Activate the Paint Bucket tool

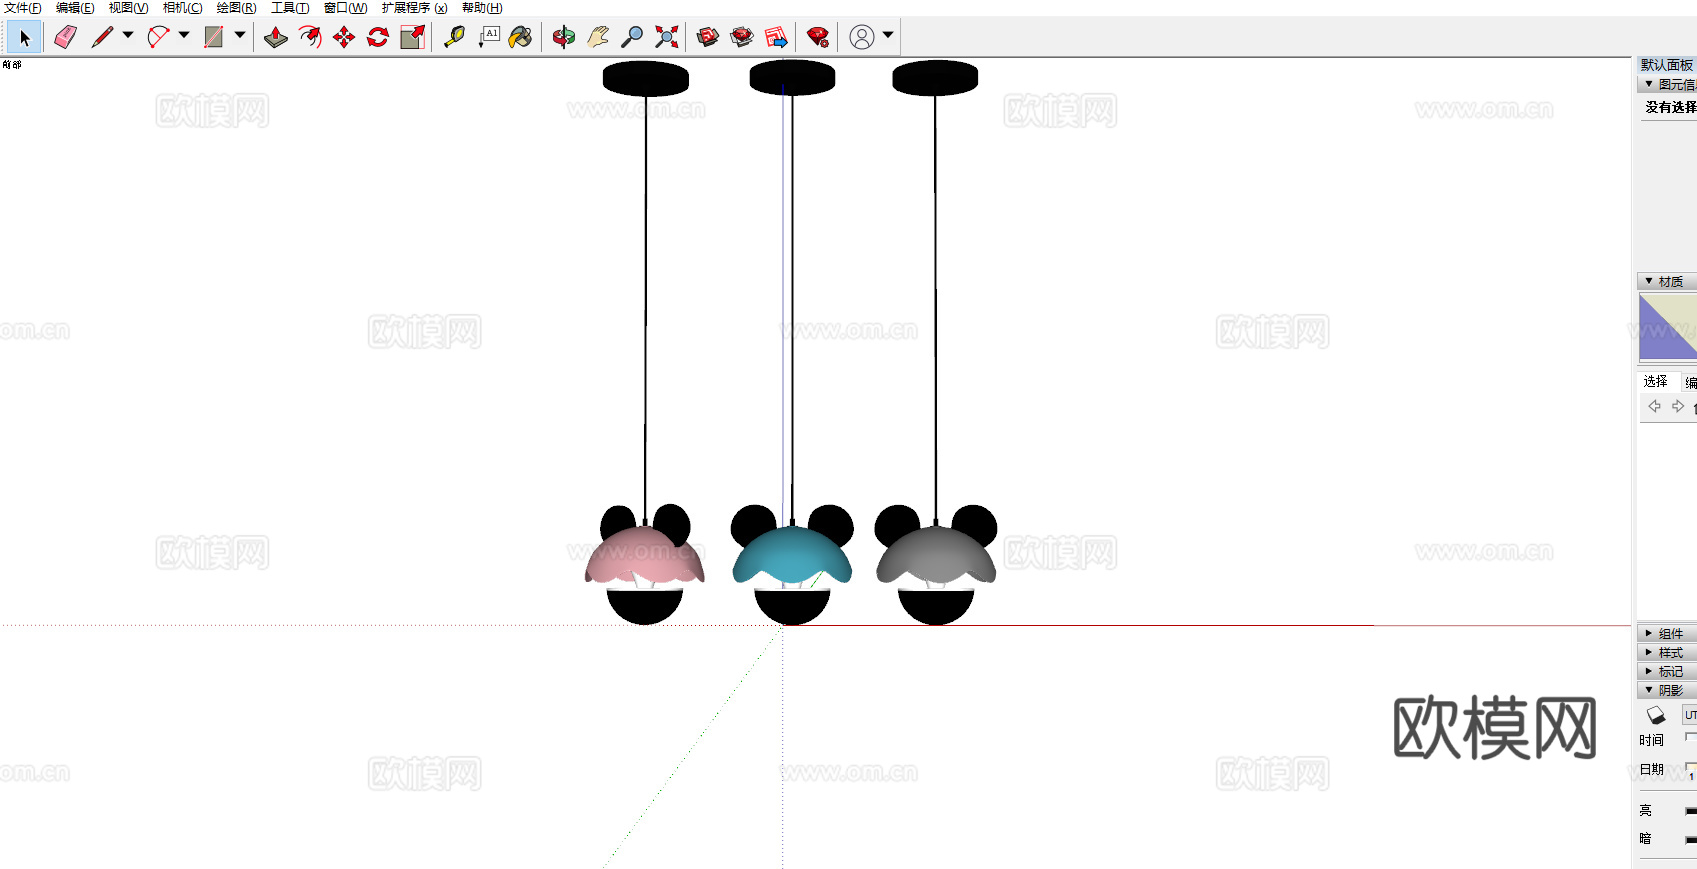click(x=521, y=38)
